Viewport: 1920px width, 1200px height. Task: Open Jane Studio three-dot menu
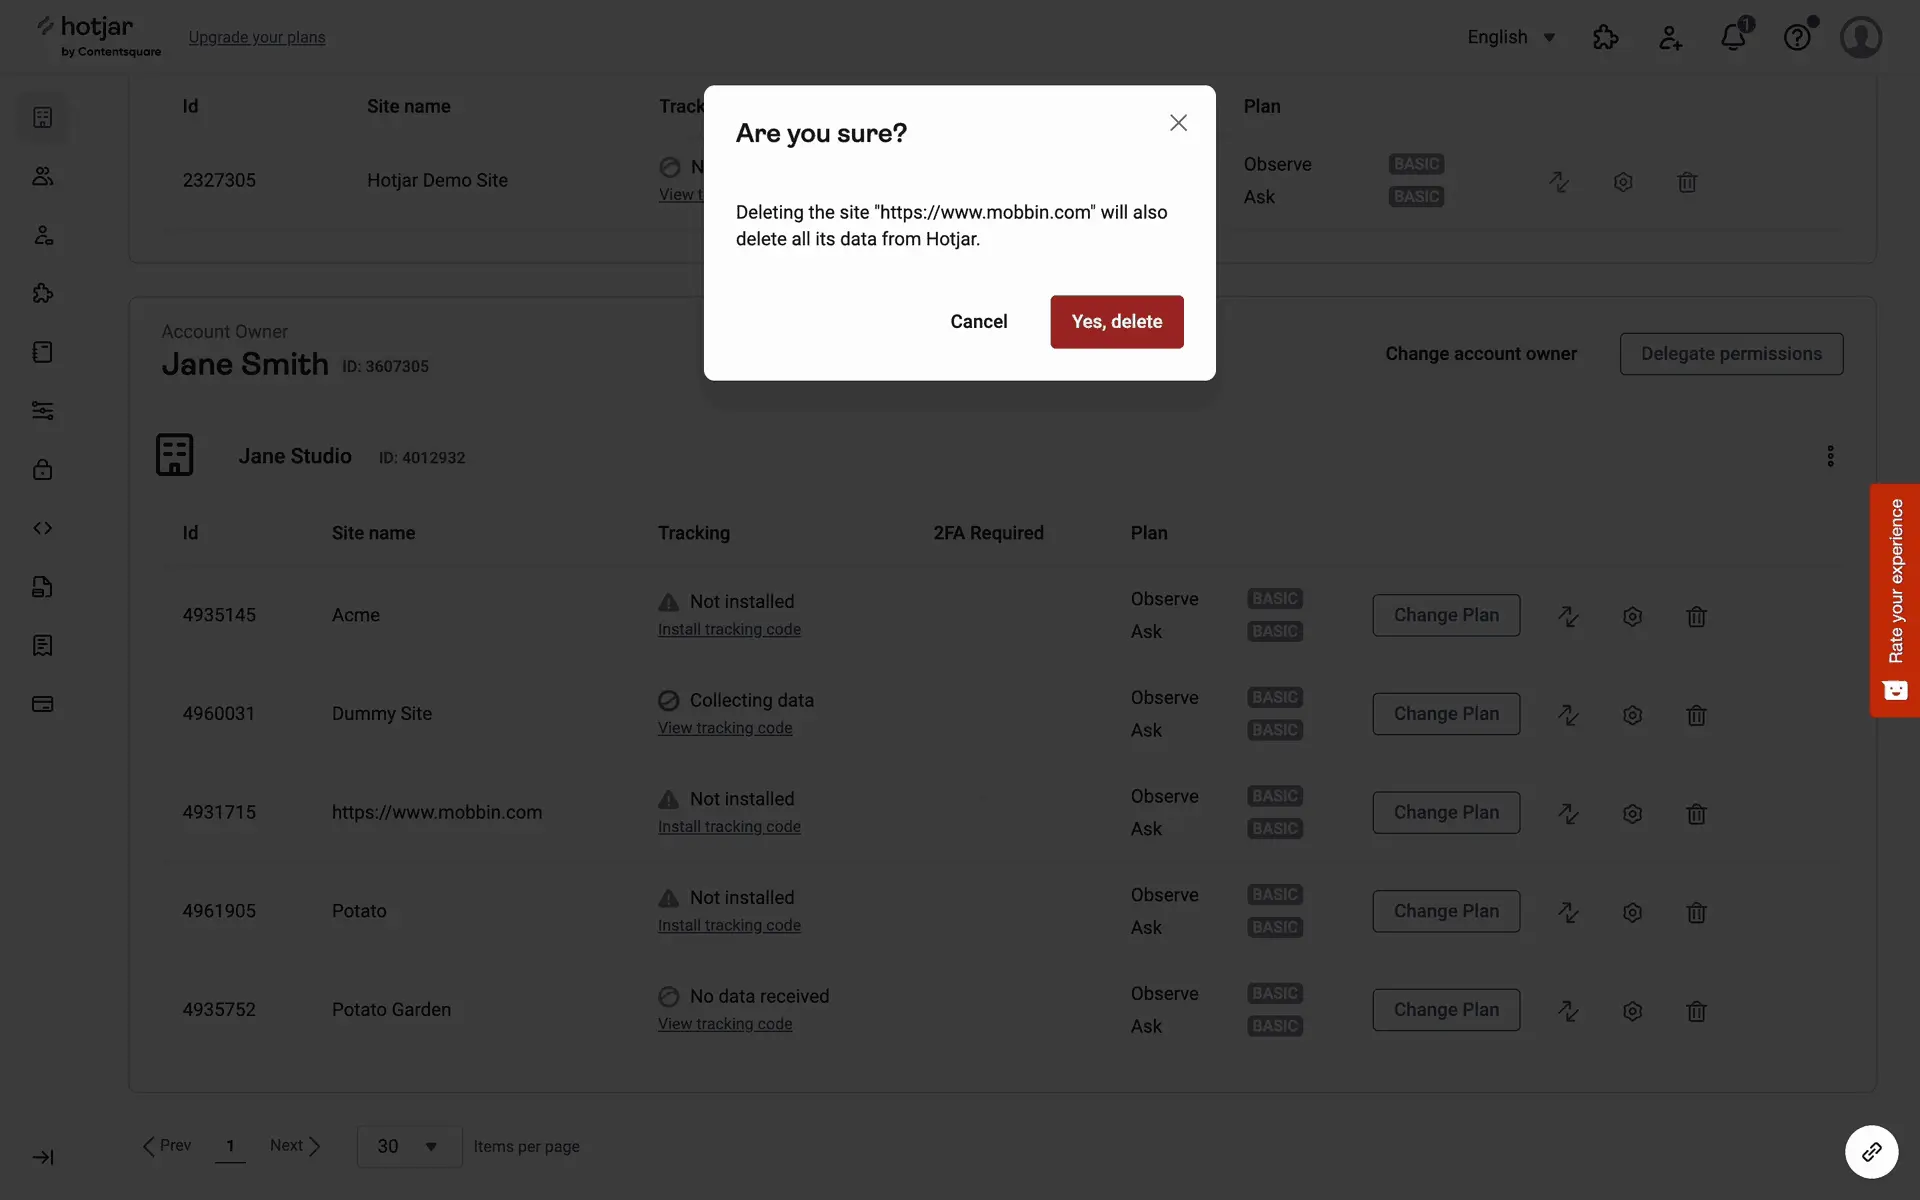pos(1830,456)
